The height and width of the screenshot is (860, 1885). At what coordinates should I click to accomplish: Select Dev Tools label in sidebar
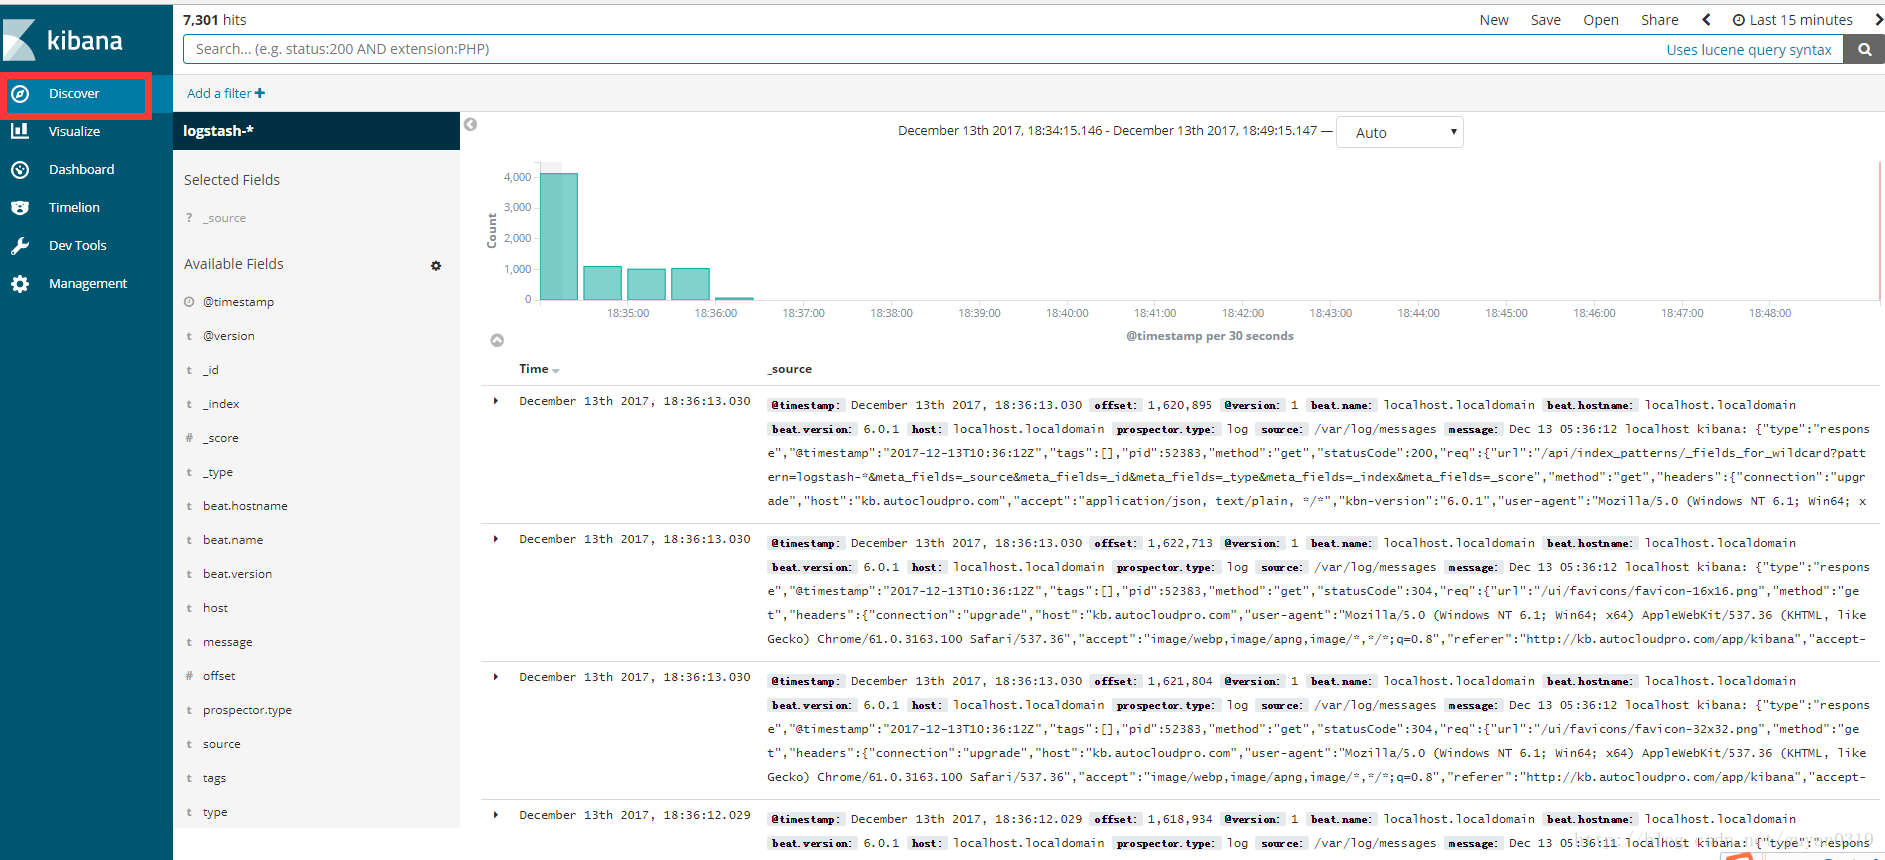click(78, 245)
